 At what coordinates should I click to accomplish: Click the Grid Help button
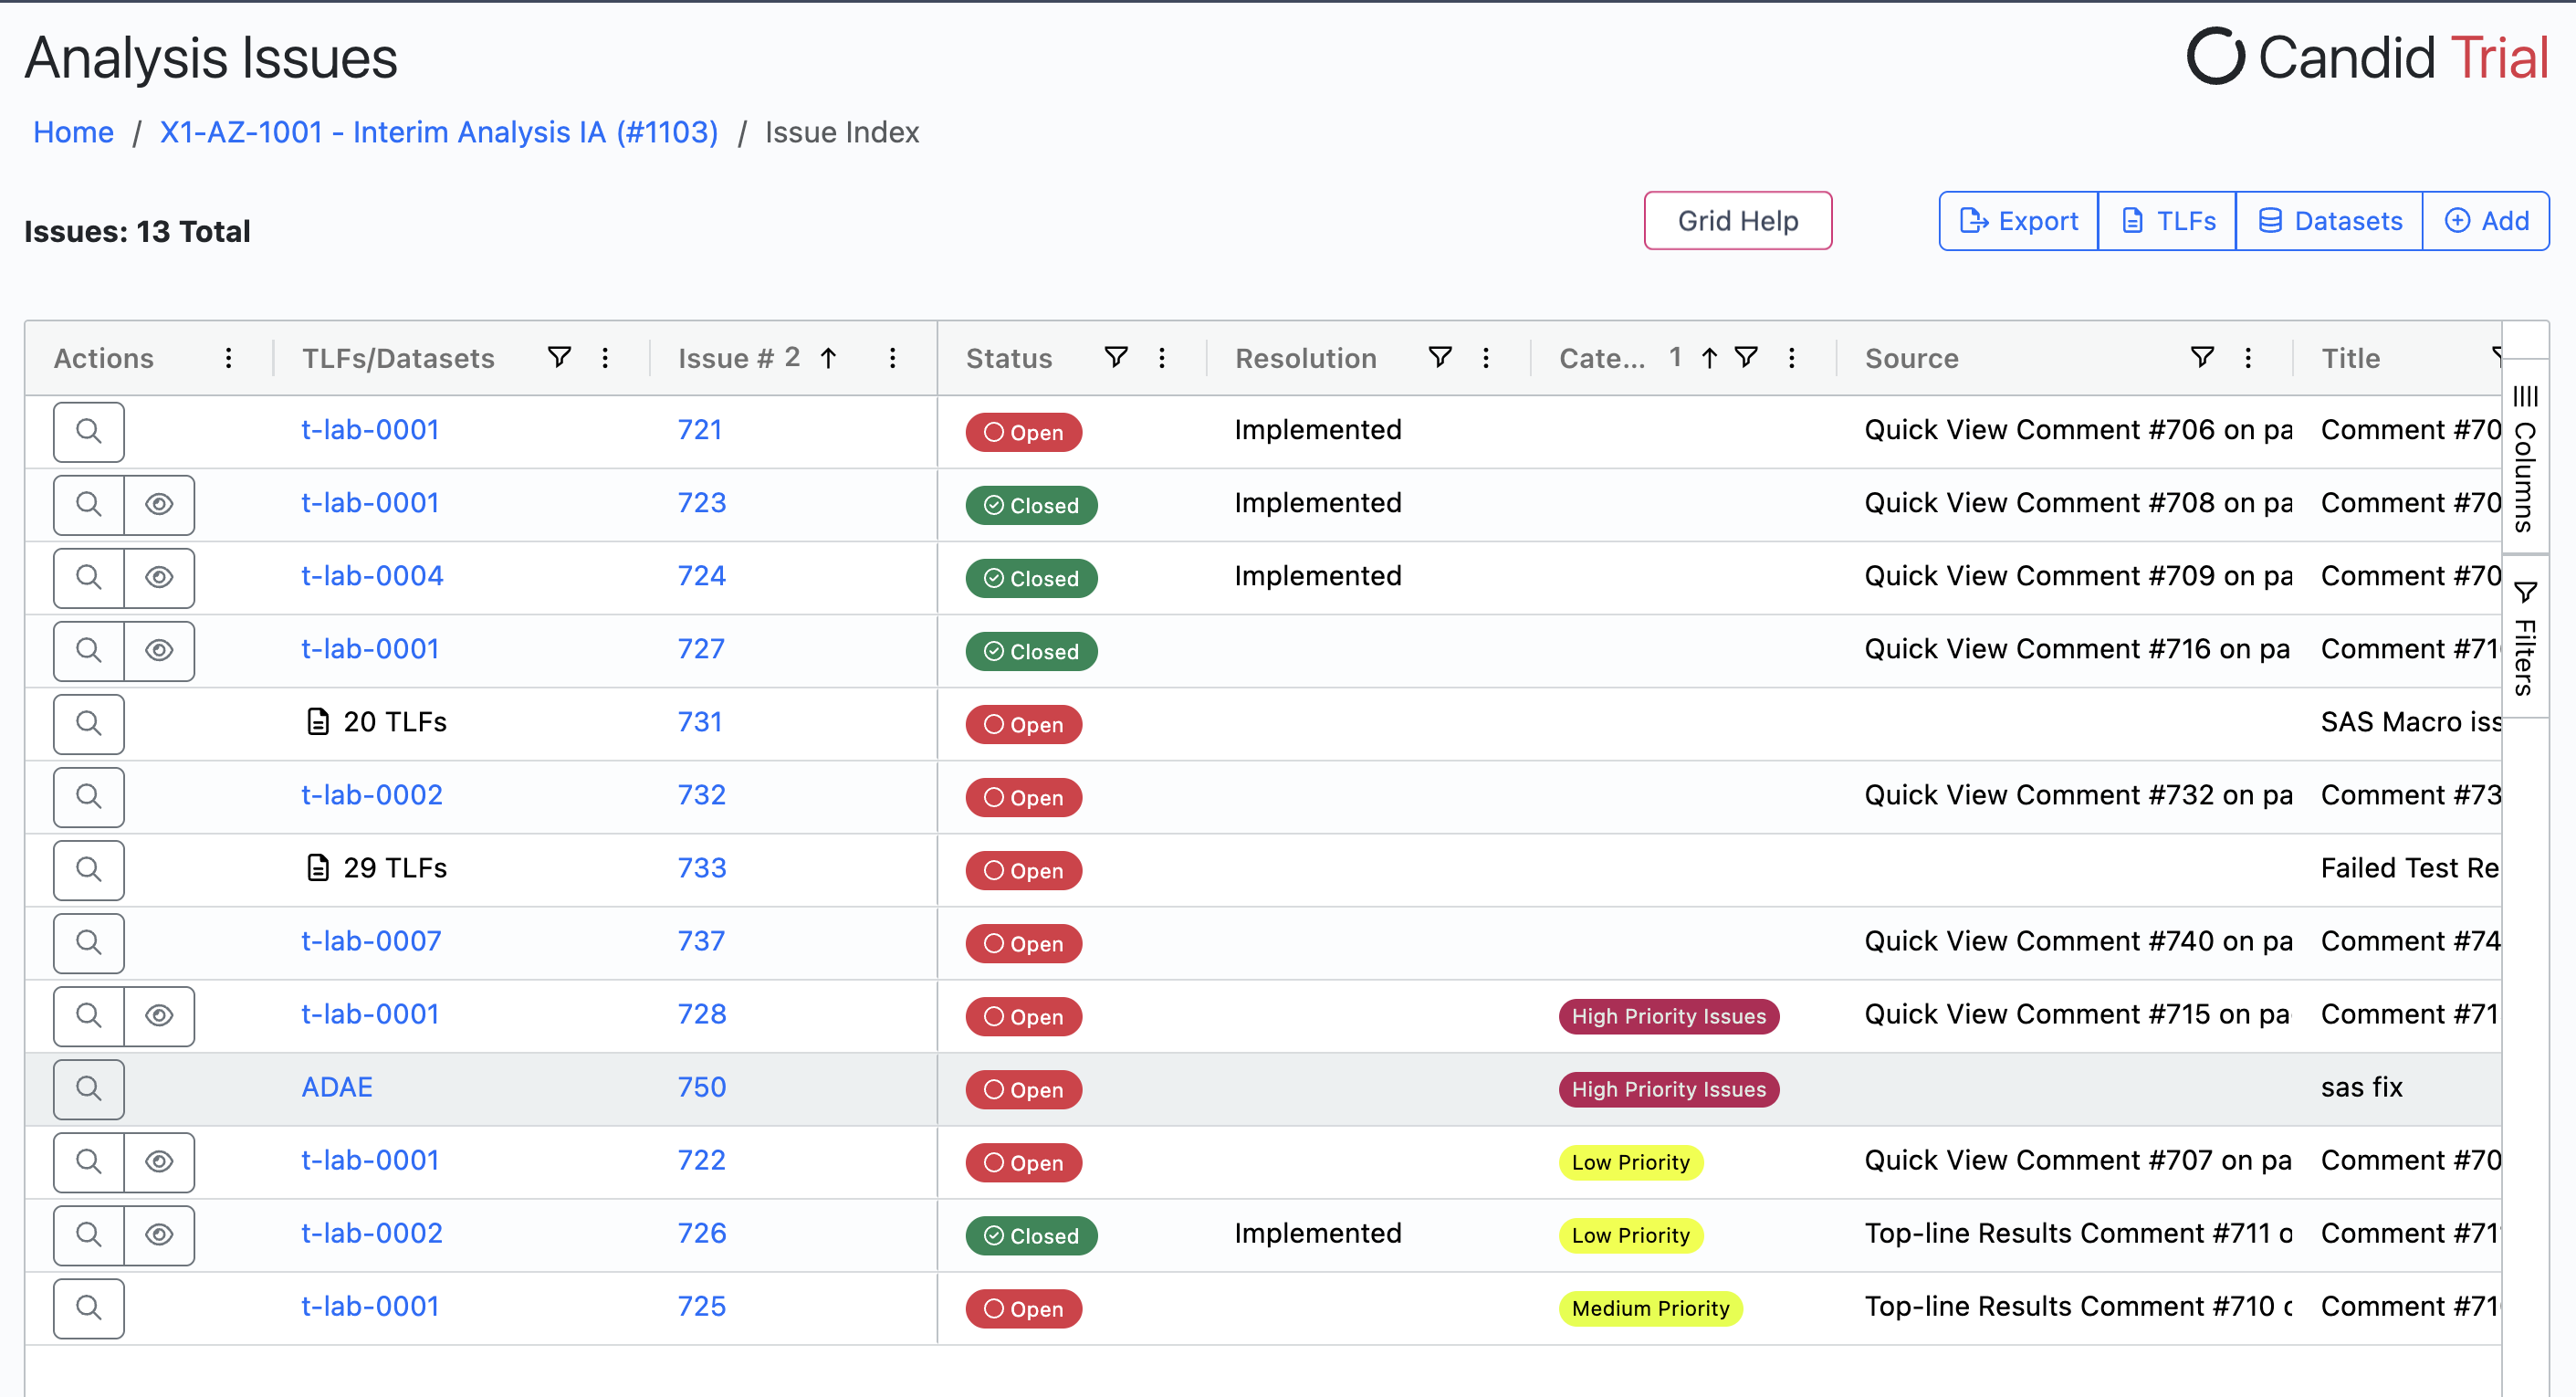pos(1738,220)
